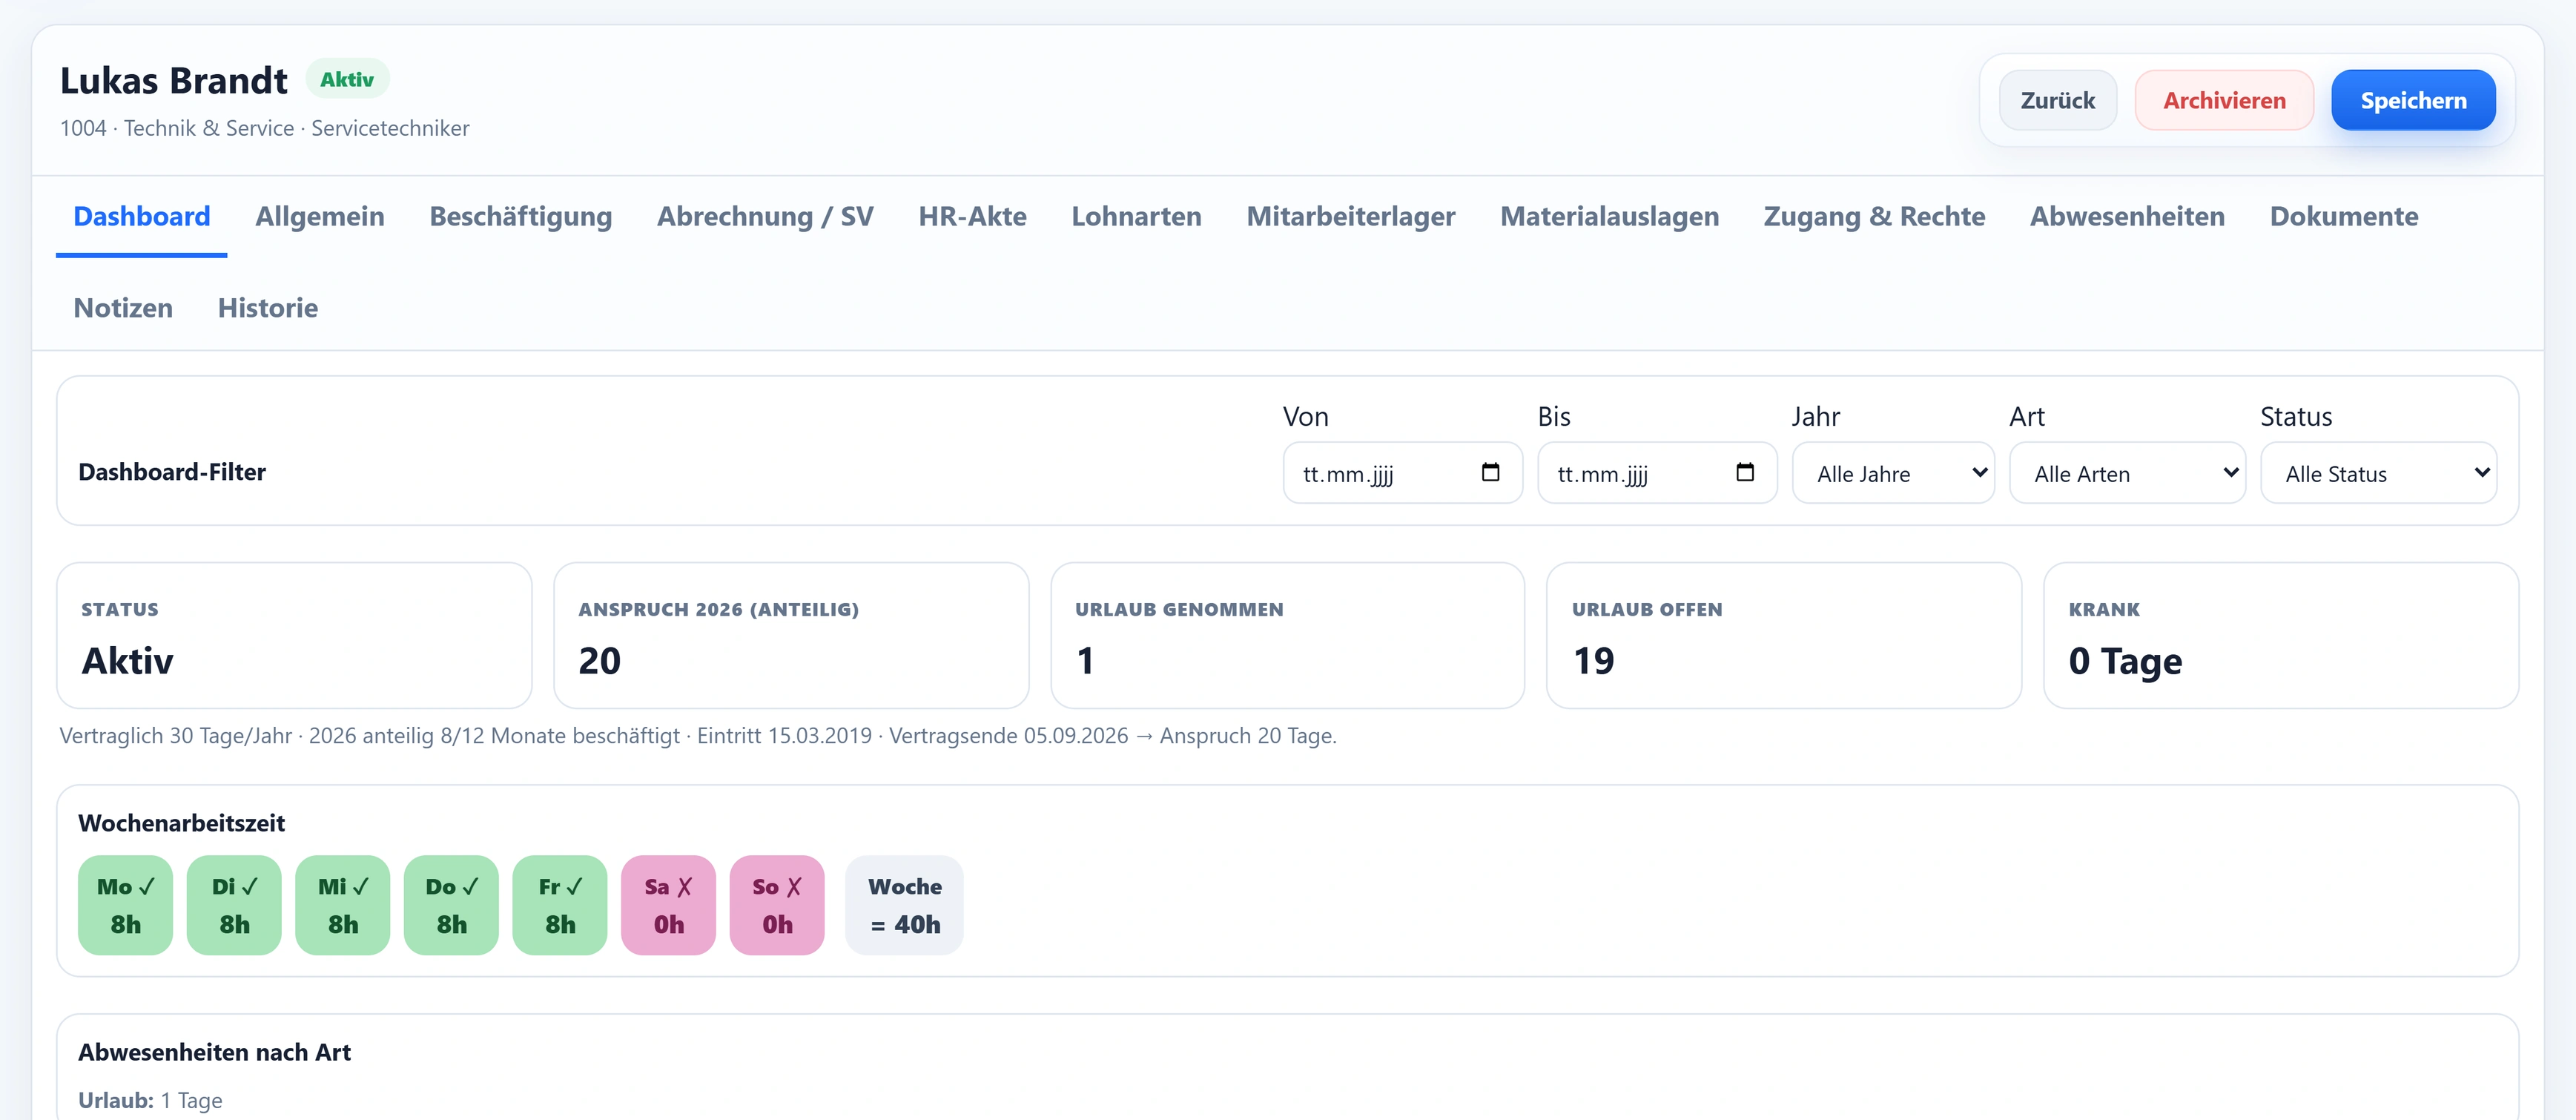2576x1120 pixels.
Task: Click the Woche = 40h total chip
Action: (904, 905)
